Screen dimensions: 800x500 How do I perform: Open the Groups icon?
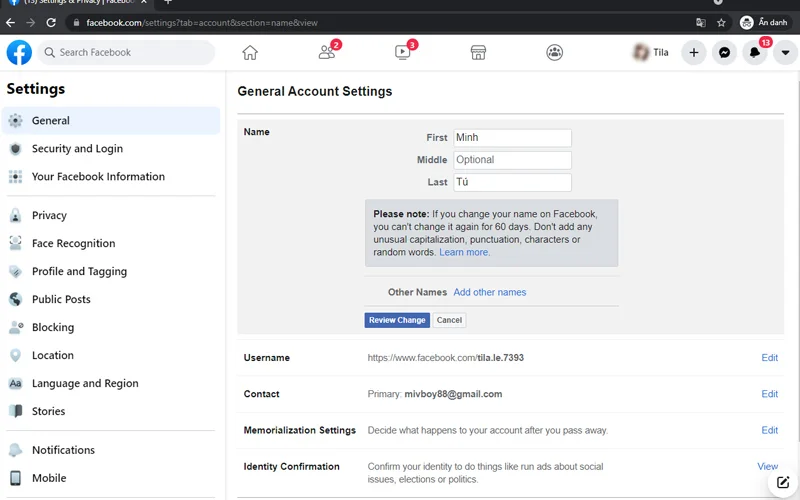point(555,52)
